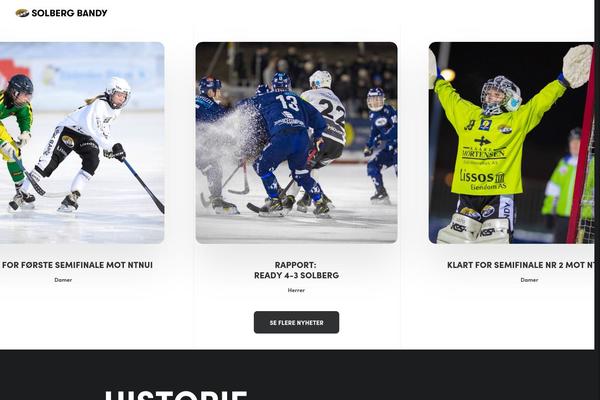Open the RAPPORT: READY 4-3 SOLBERG headline
The image size is (600, 400).
[x=297, y=270]
